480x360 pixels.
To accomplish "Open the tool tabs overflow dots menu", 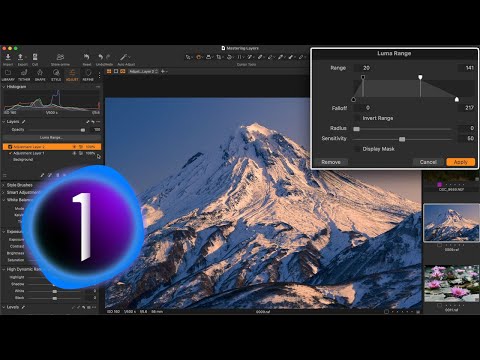I will 99,76.
